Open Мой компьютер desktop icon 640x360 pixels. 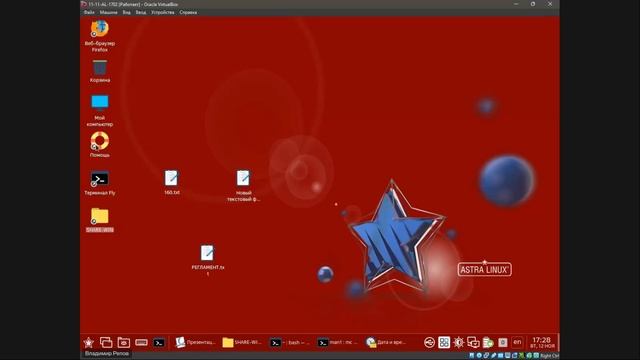[x=100, y=102]
